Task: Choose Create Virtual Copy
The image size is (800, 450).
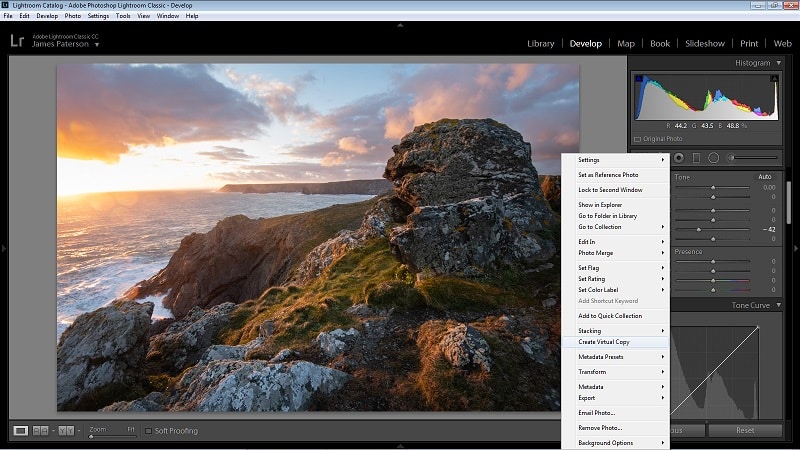Action: click(x=616, y=342)
